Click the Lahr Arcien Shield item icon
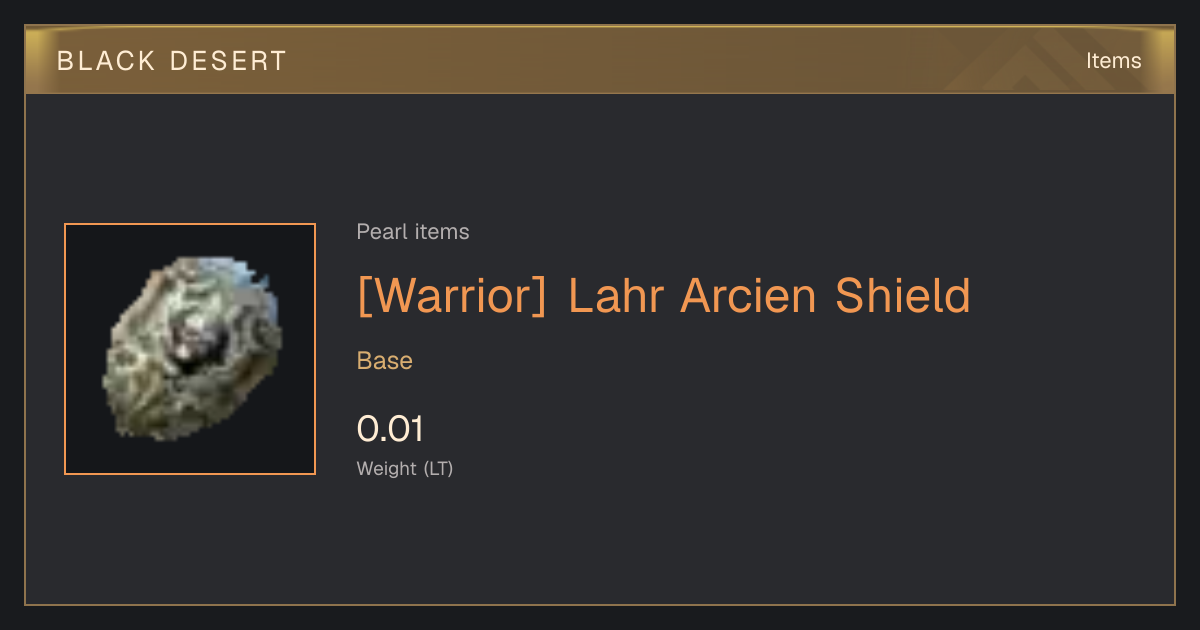 pos(190,349)
